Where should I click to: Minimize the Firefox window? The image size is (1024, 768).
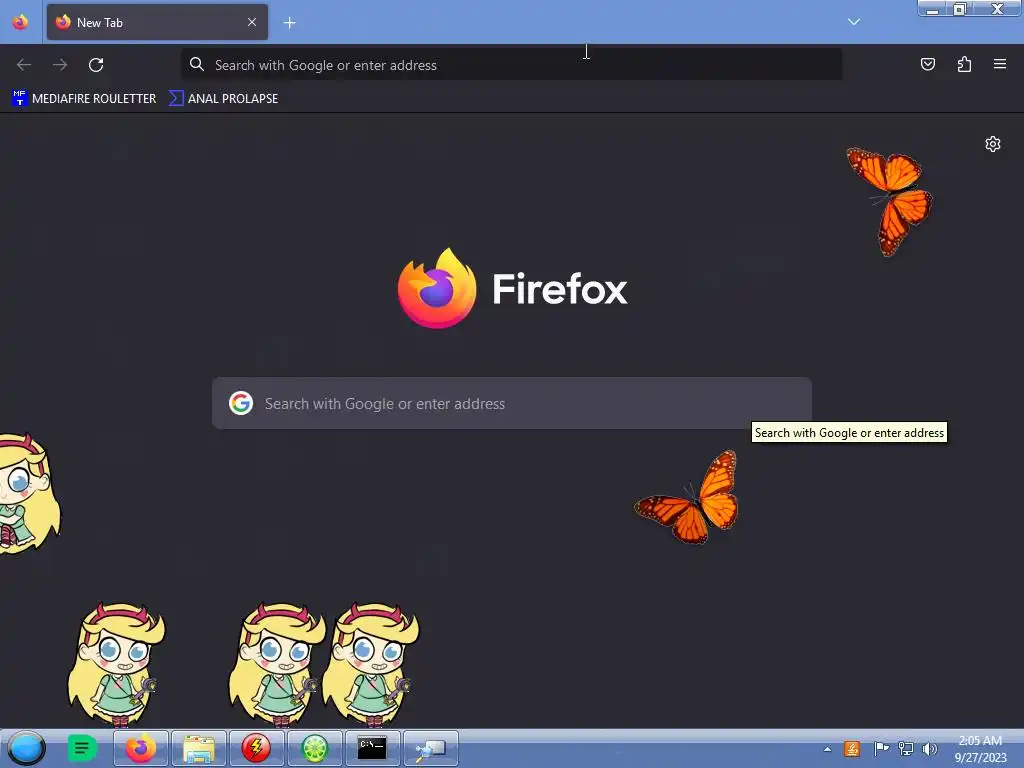coord(933,9)
